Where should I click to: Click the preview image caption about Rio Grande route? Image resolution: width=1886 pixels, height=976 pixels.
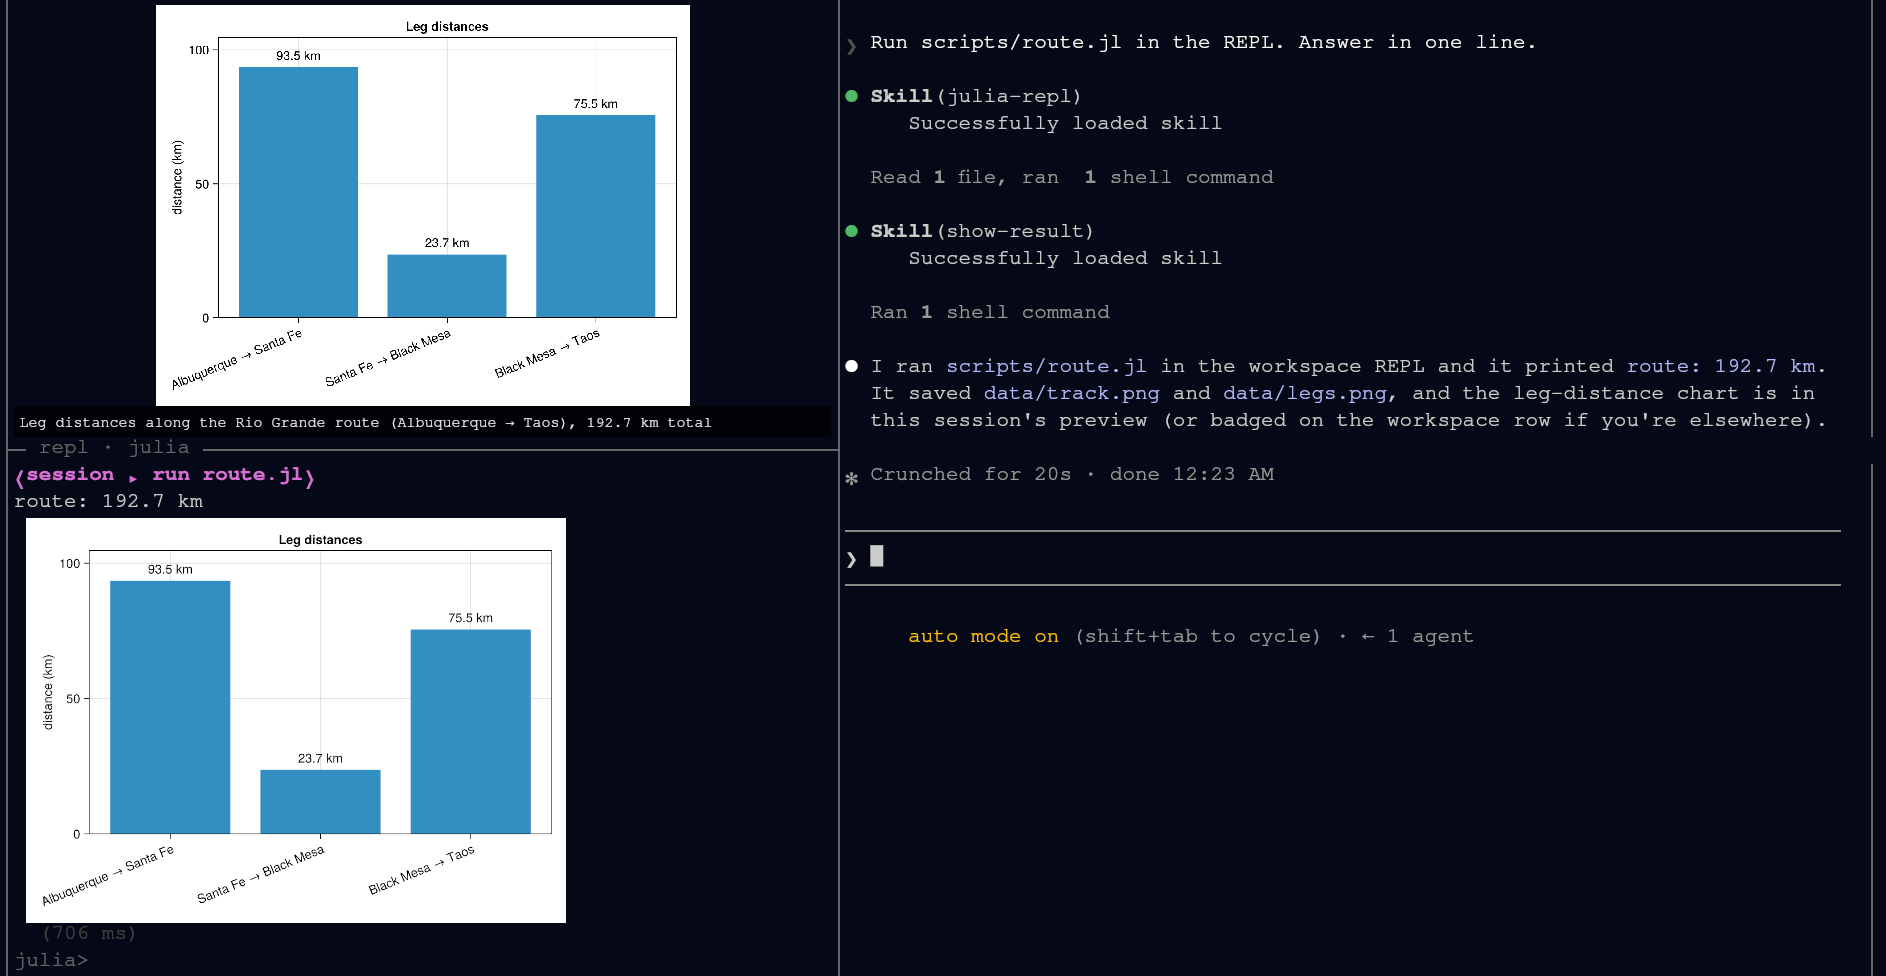[365, 422]
